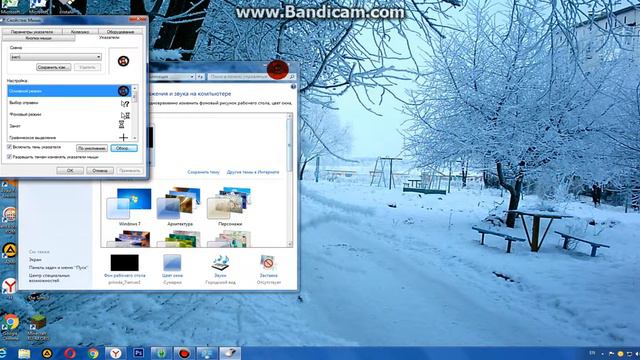Viewport: 640px width, 360px height.
Task: Open 'Центр специальных возможностей' link
Action: [x=49, y=278]
